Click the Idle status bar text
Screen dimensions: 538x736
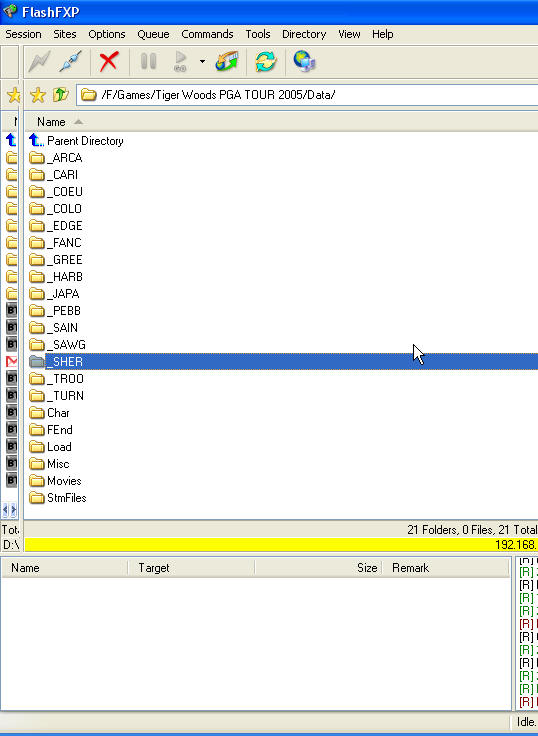[x=526, y=721]
